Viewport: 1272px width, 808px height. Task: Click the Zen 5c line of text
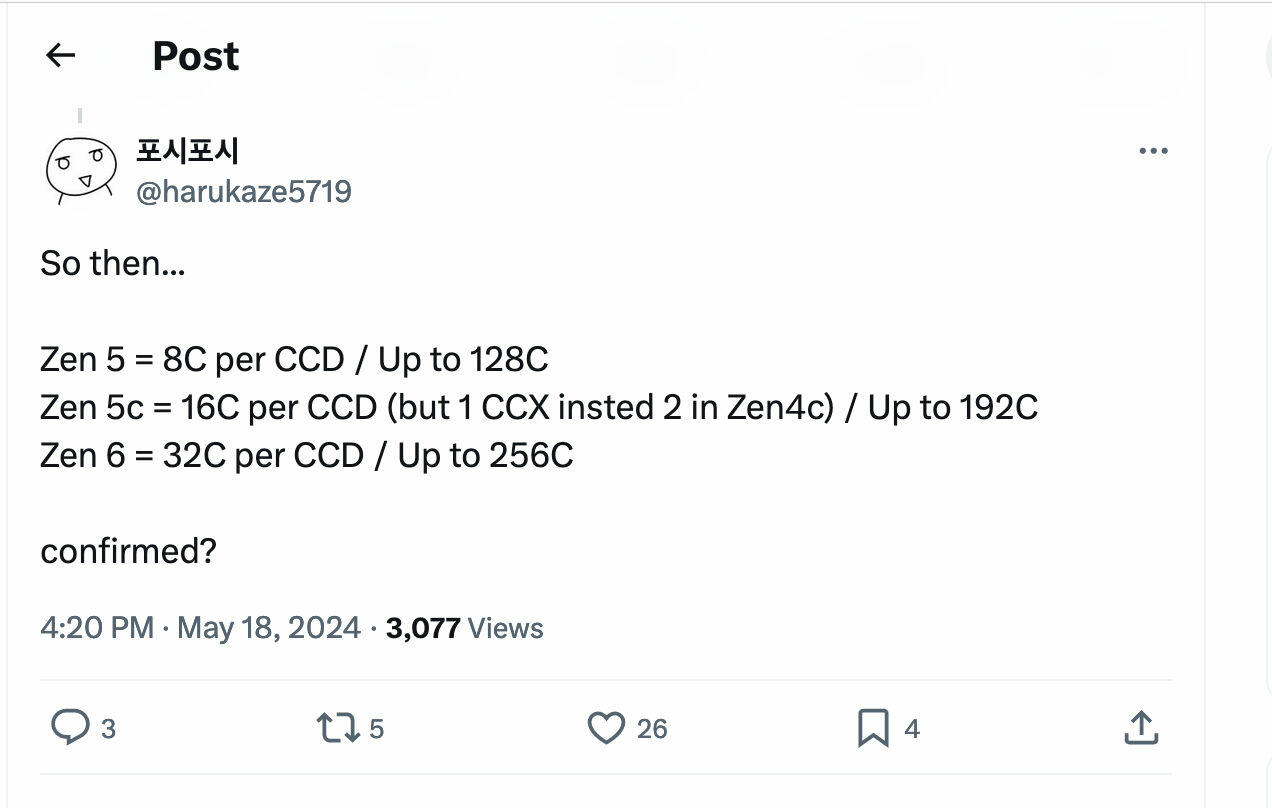tap(539, 407)
